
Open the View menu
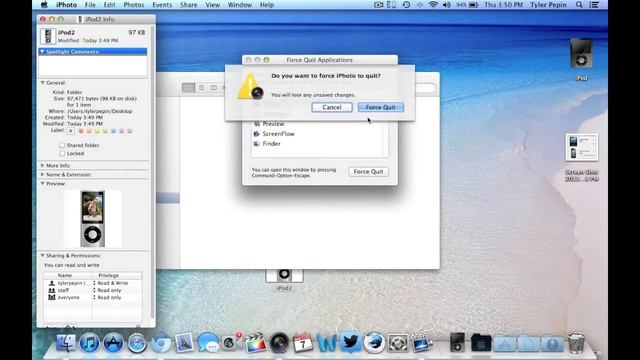[x=212, y=5]
